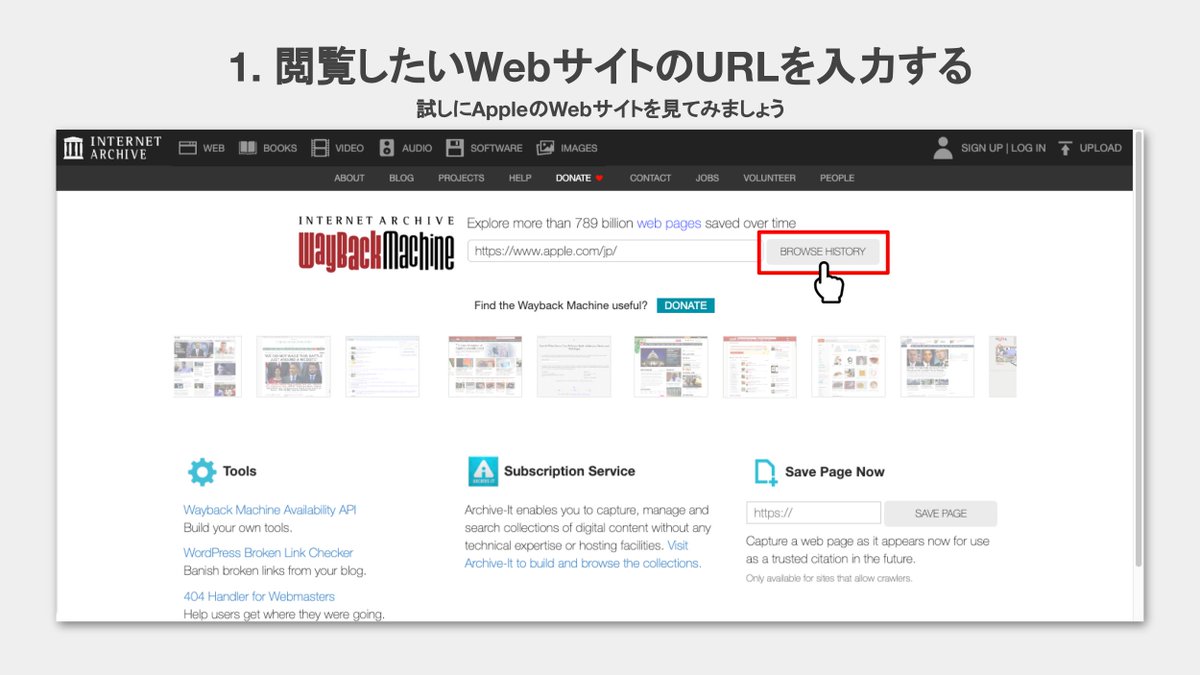This screenshot has height=675, width=1200.
Task: Click the 'Tools' heading text
Action: click(240, 471)
